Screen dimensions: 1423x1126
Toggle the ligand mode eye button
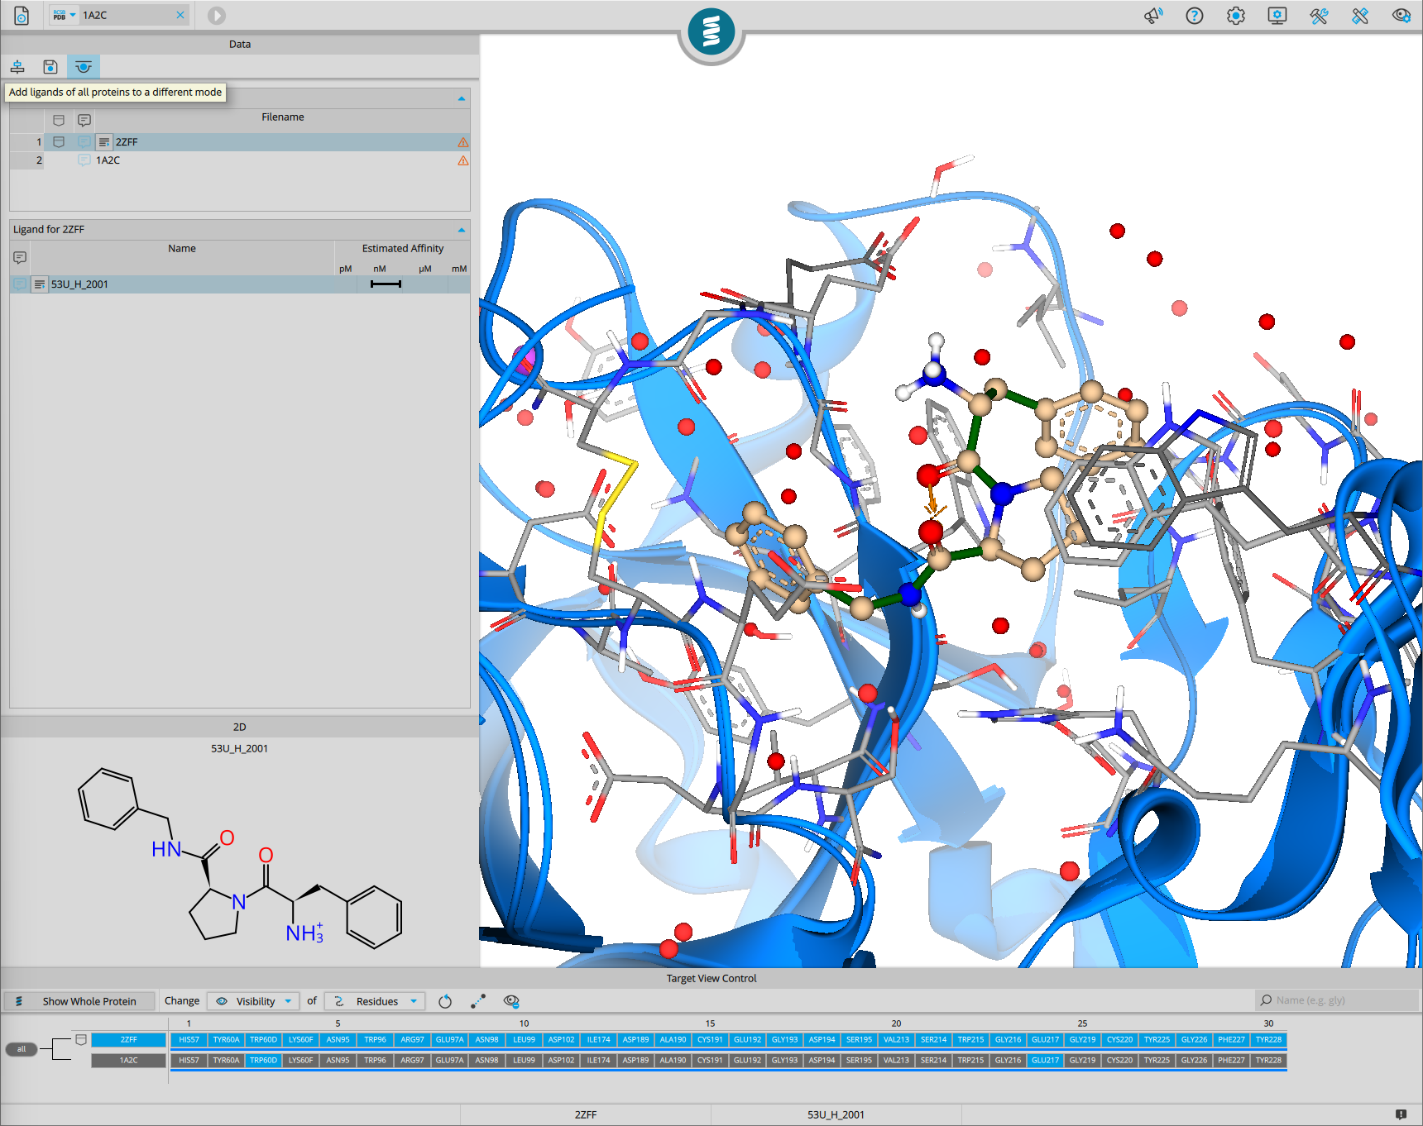click(x=83, y=67)
